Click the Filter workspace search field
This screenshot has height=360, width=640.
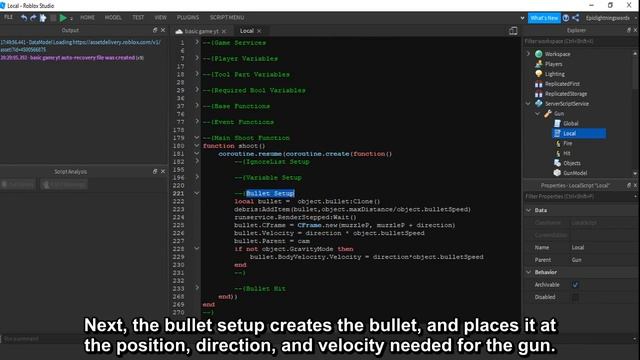580,41
